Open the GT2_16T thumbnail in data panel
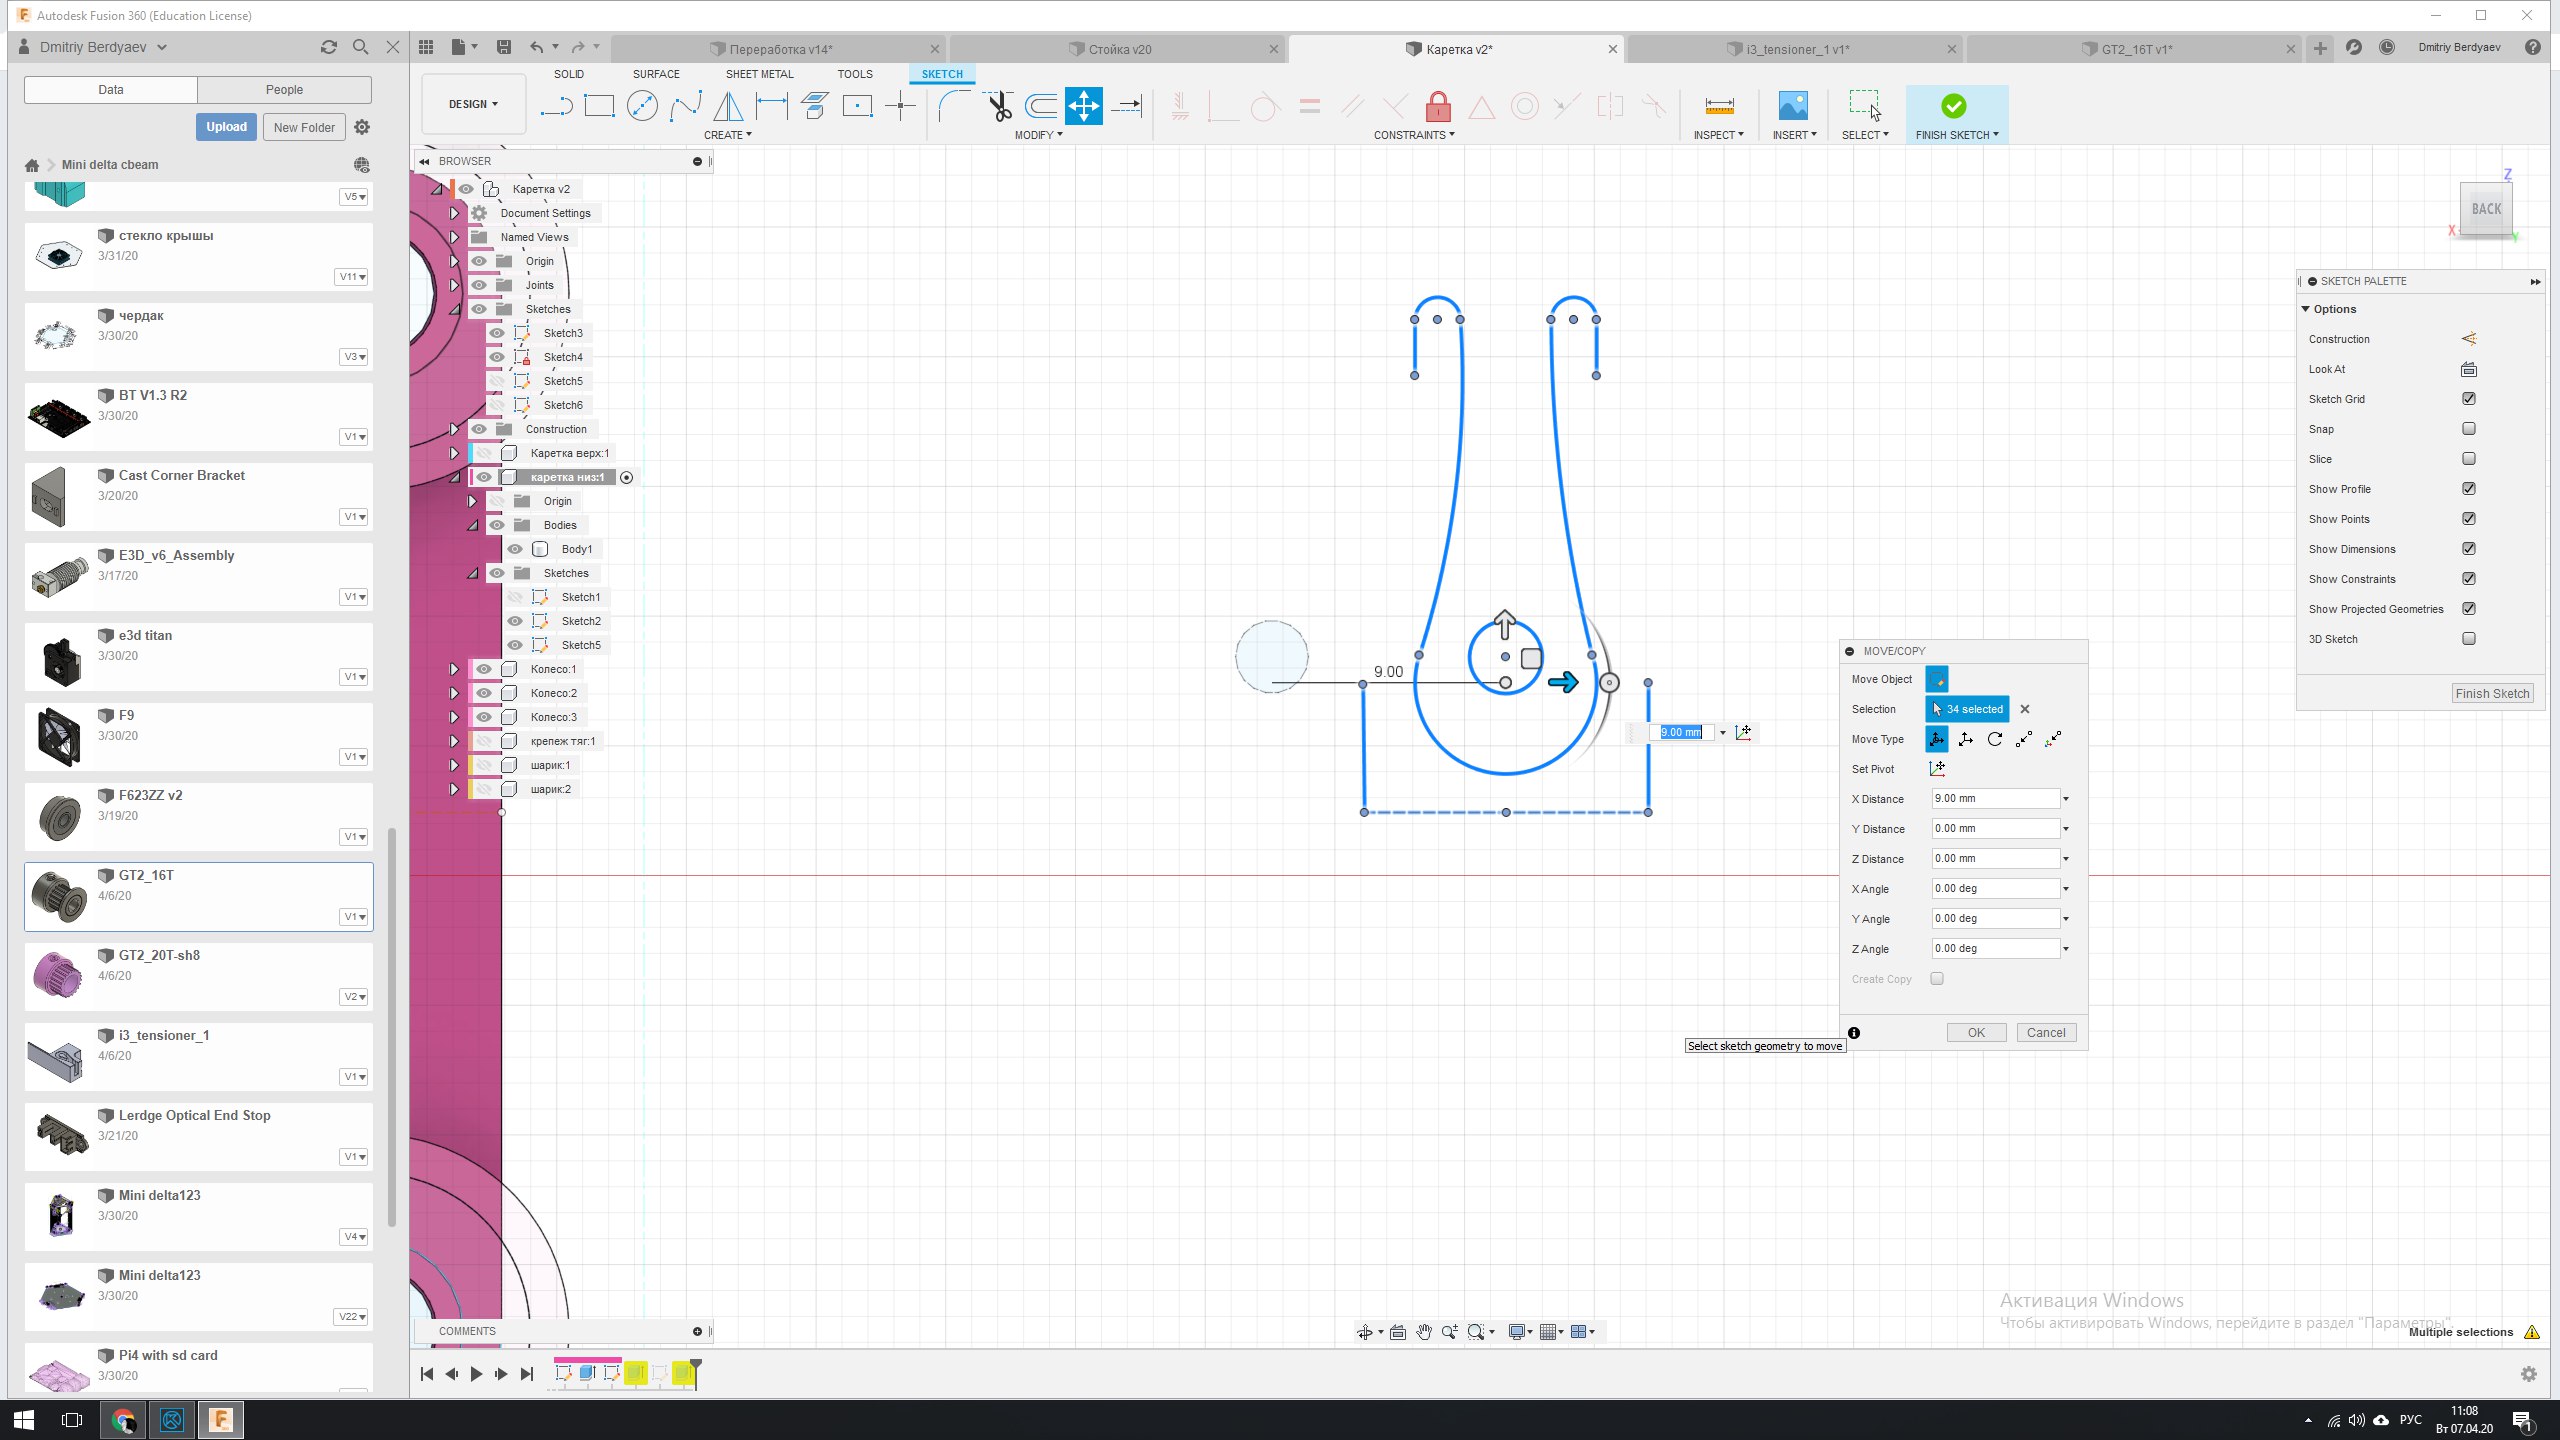Viewport: 2560px width, 1440px height. [x=59, y=896]
